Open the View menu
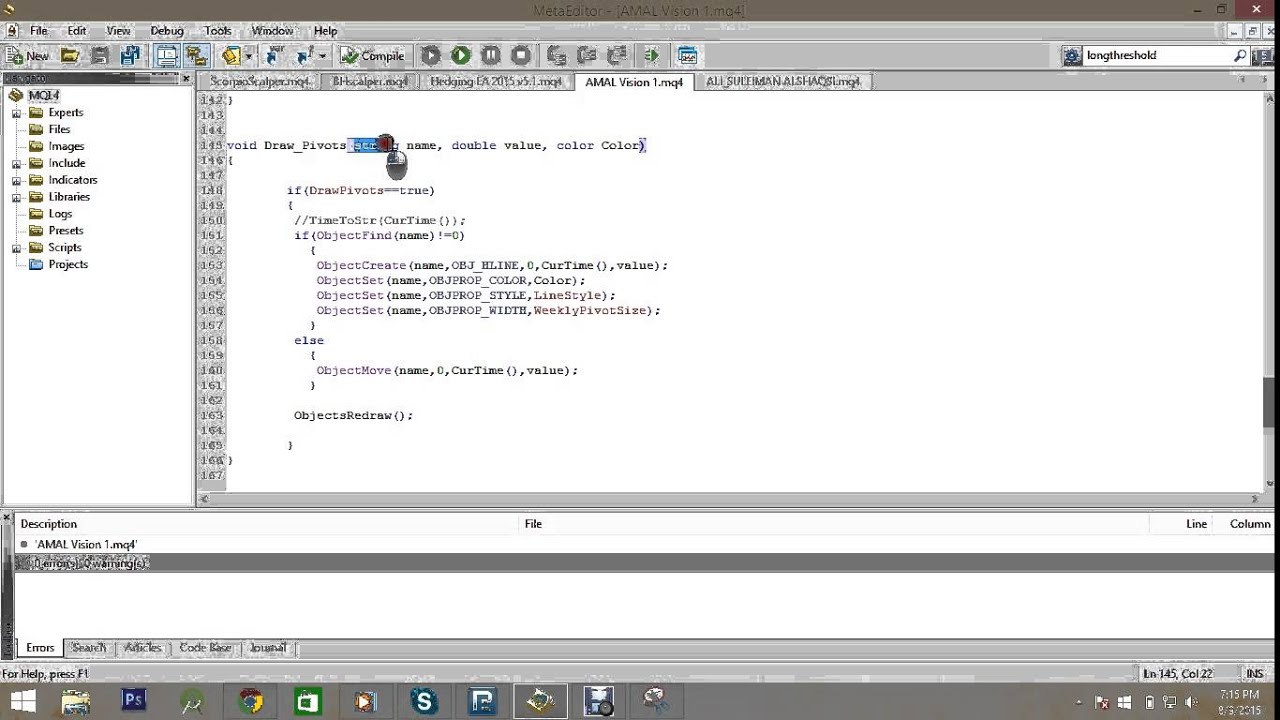1280x720 pixels. click(x=118, y=31)
